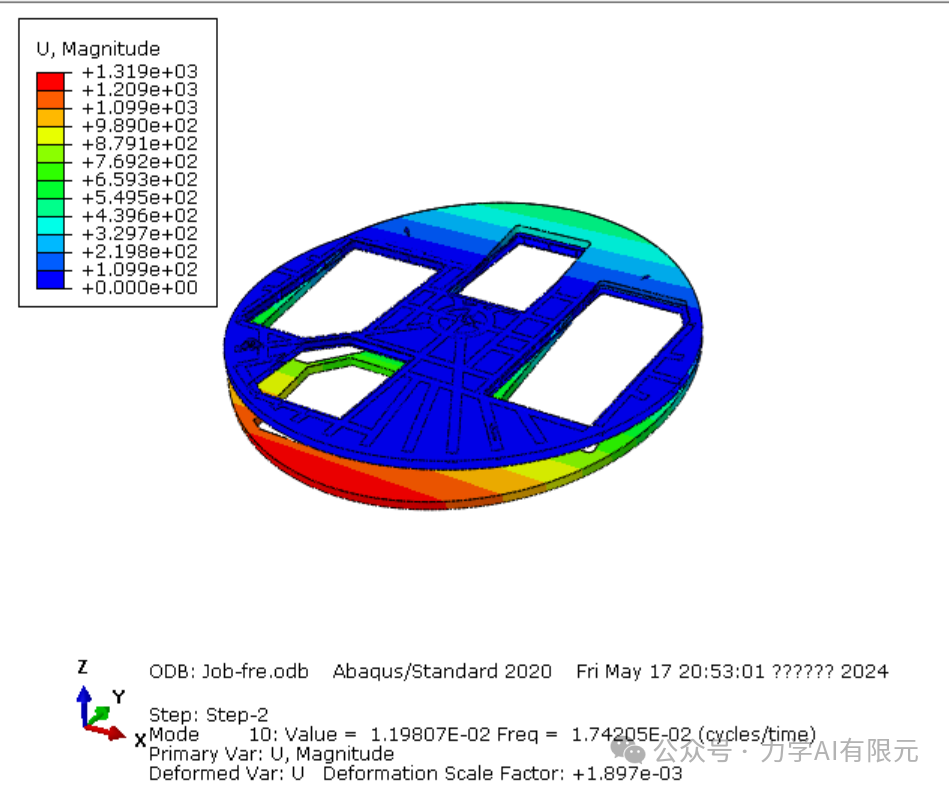
Task: Click 'Abaqus/Standard 2020' title text
Action: point(442,672)
